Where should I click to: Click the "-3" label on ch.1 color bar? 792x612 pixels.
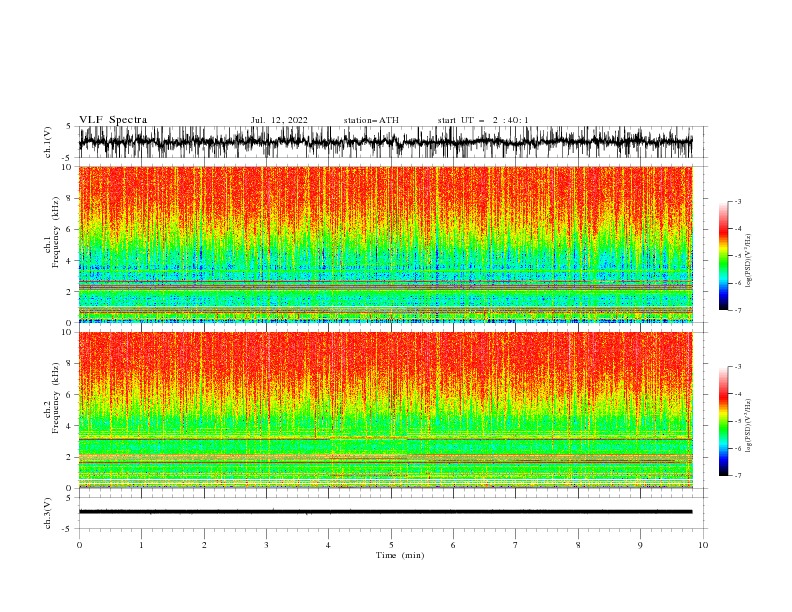click(x=738, y=201)
